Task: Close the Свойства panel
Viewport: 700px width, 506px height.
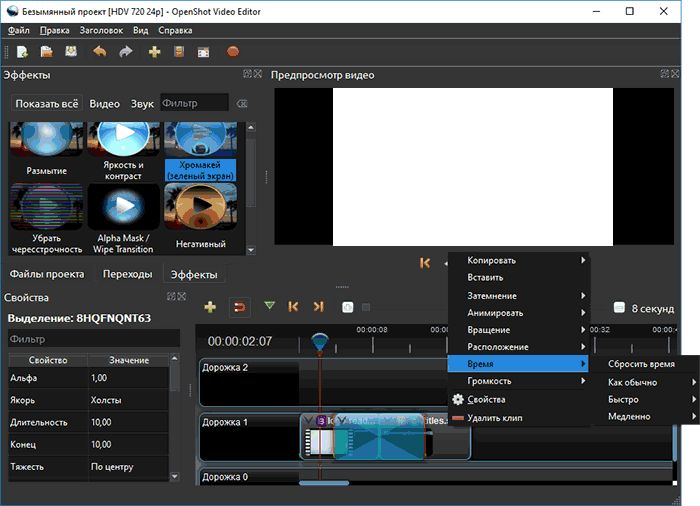Action: [181, 296]
